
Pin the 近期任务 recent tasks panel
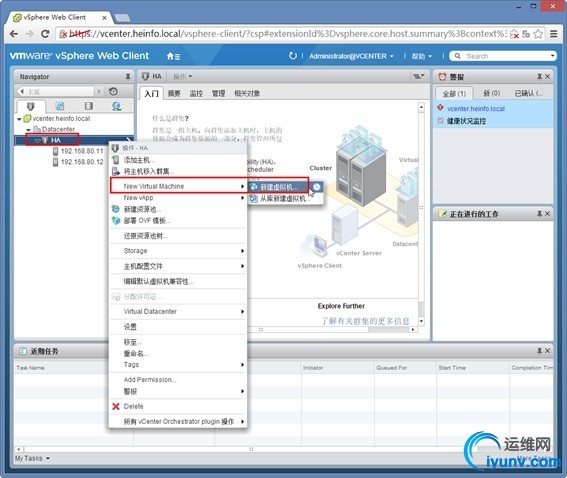coord(539,351)
